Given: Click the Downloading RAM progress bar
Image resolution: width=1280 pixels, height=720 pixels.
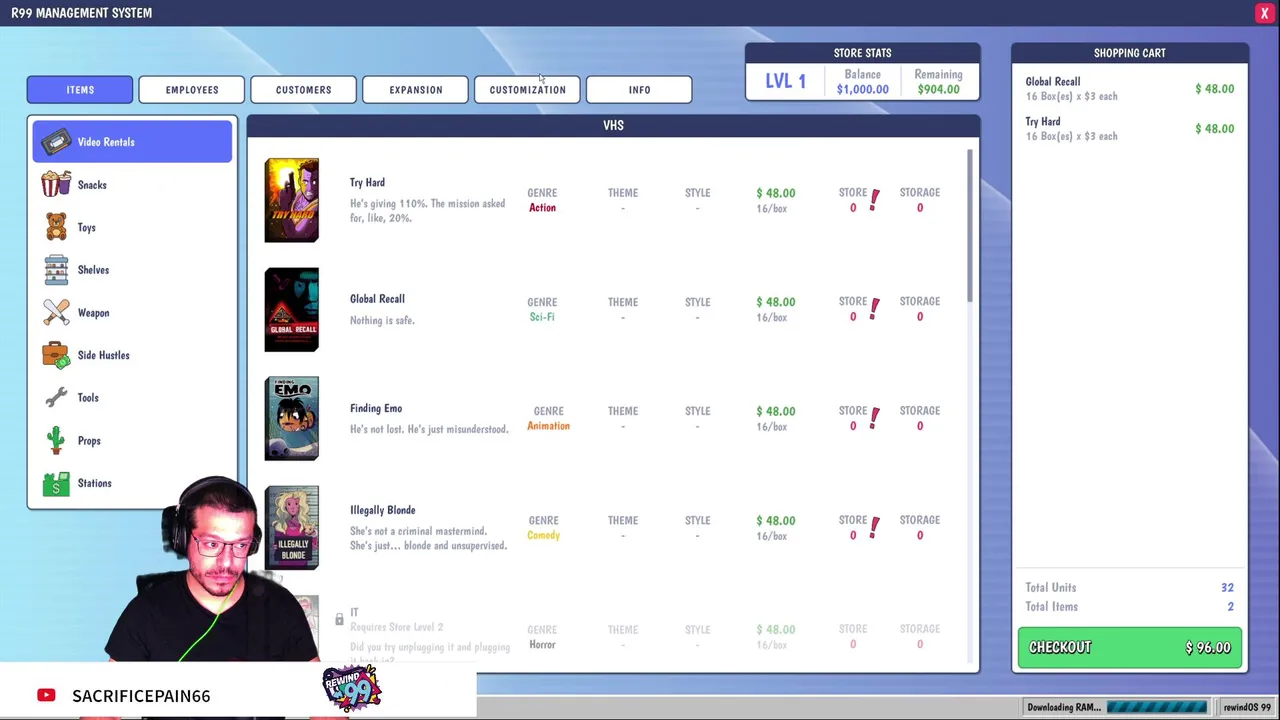Looking at the screenshot, I should pyautogui.click(x=1156, y=707).
